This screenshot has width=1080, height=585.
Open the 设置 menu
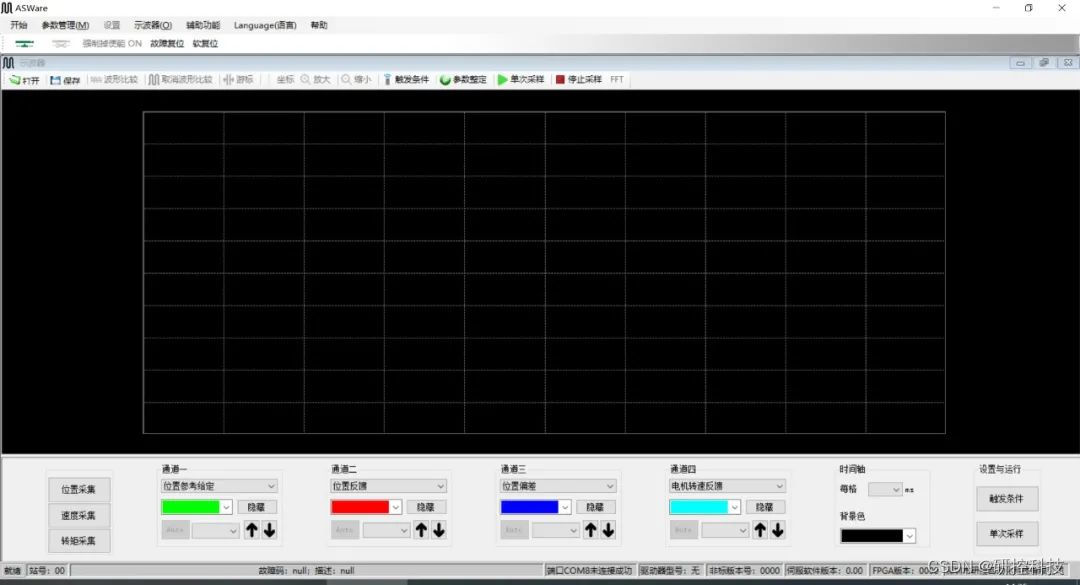pos(112,25)
